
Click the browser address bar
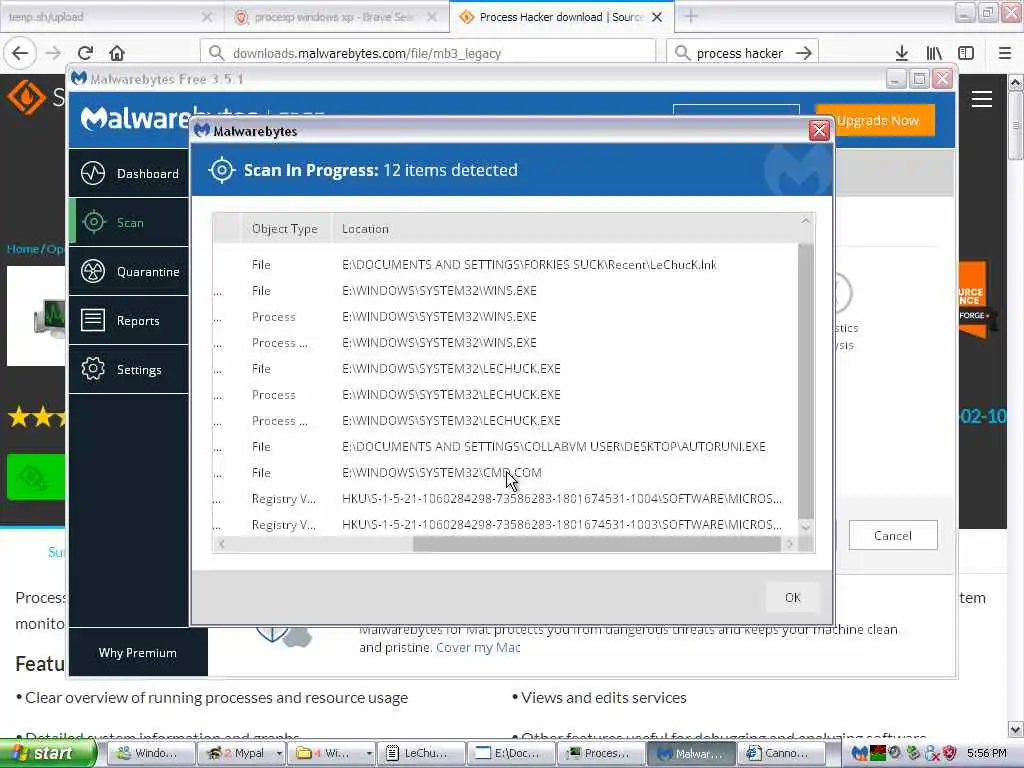pyautogui.click(x=428, y=53)
